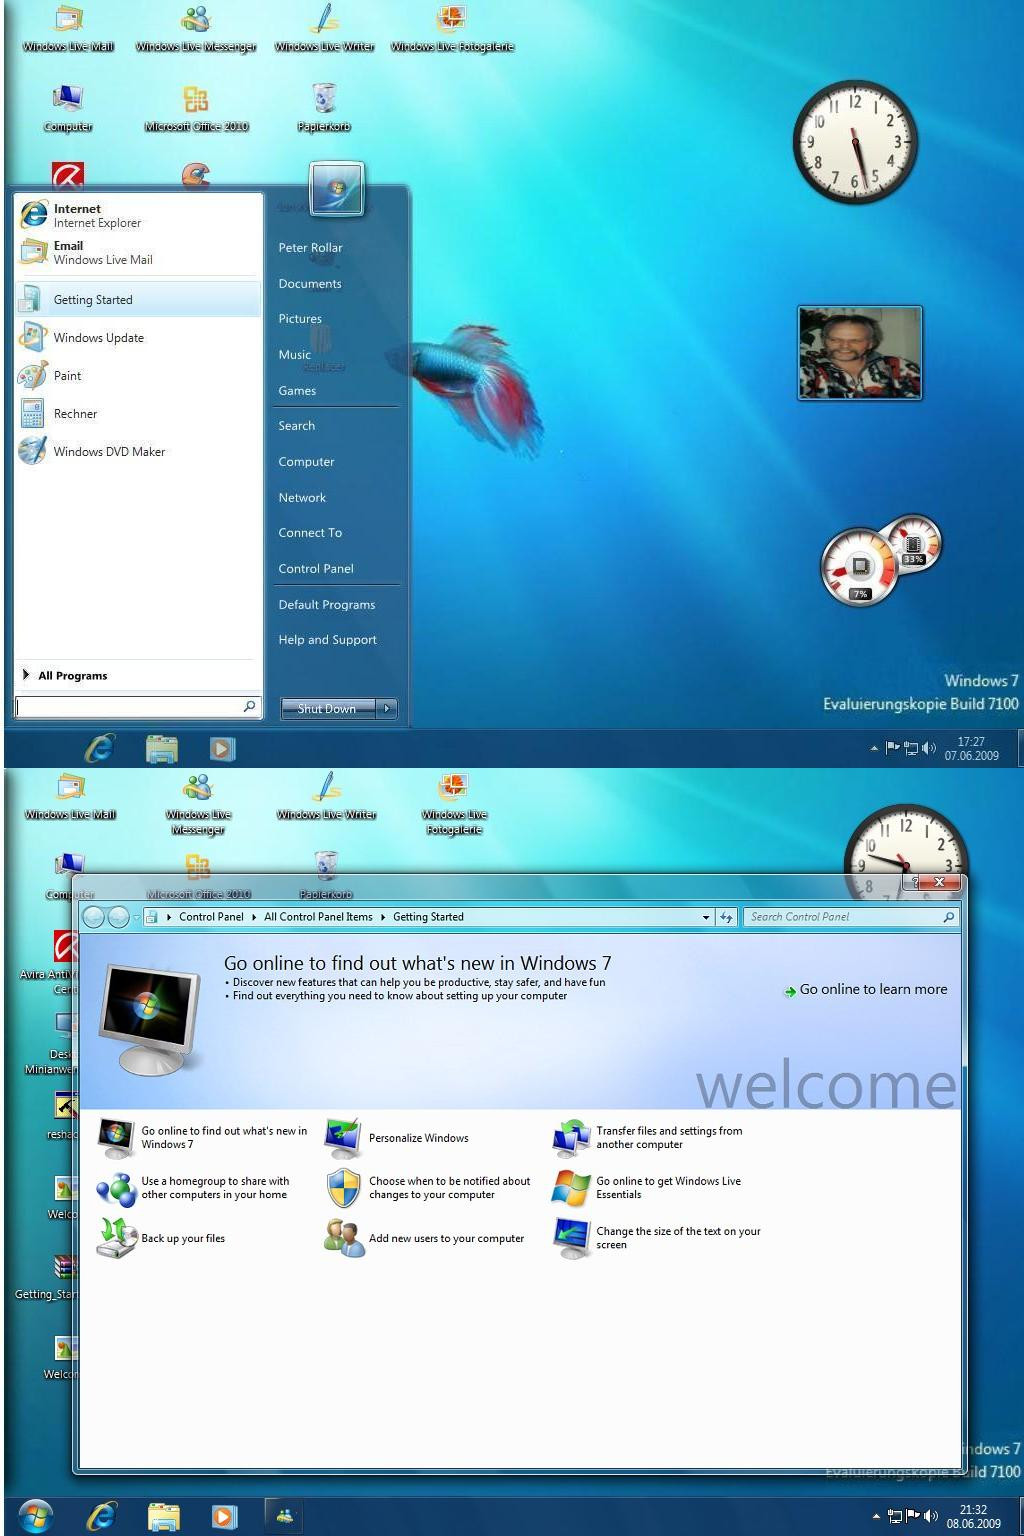The width and height of the screenshot is (1024, 1536).
Task: Expand the arrow after the Control Panel breadcrumb
Action: (x=254, y=917)
